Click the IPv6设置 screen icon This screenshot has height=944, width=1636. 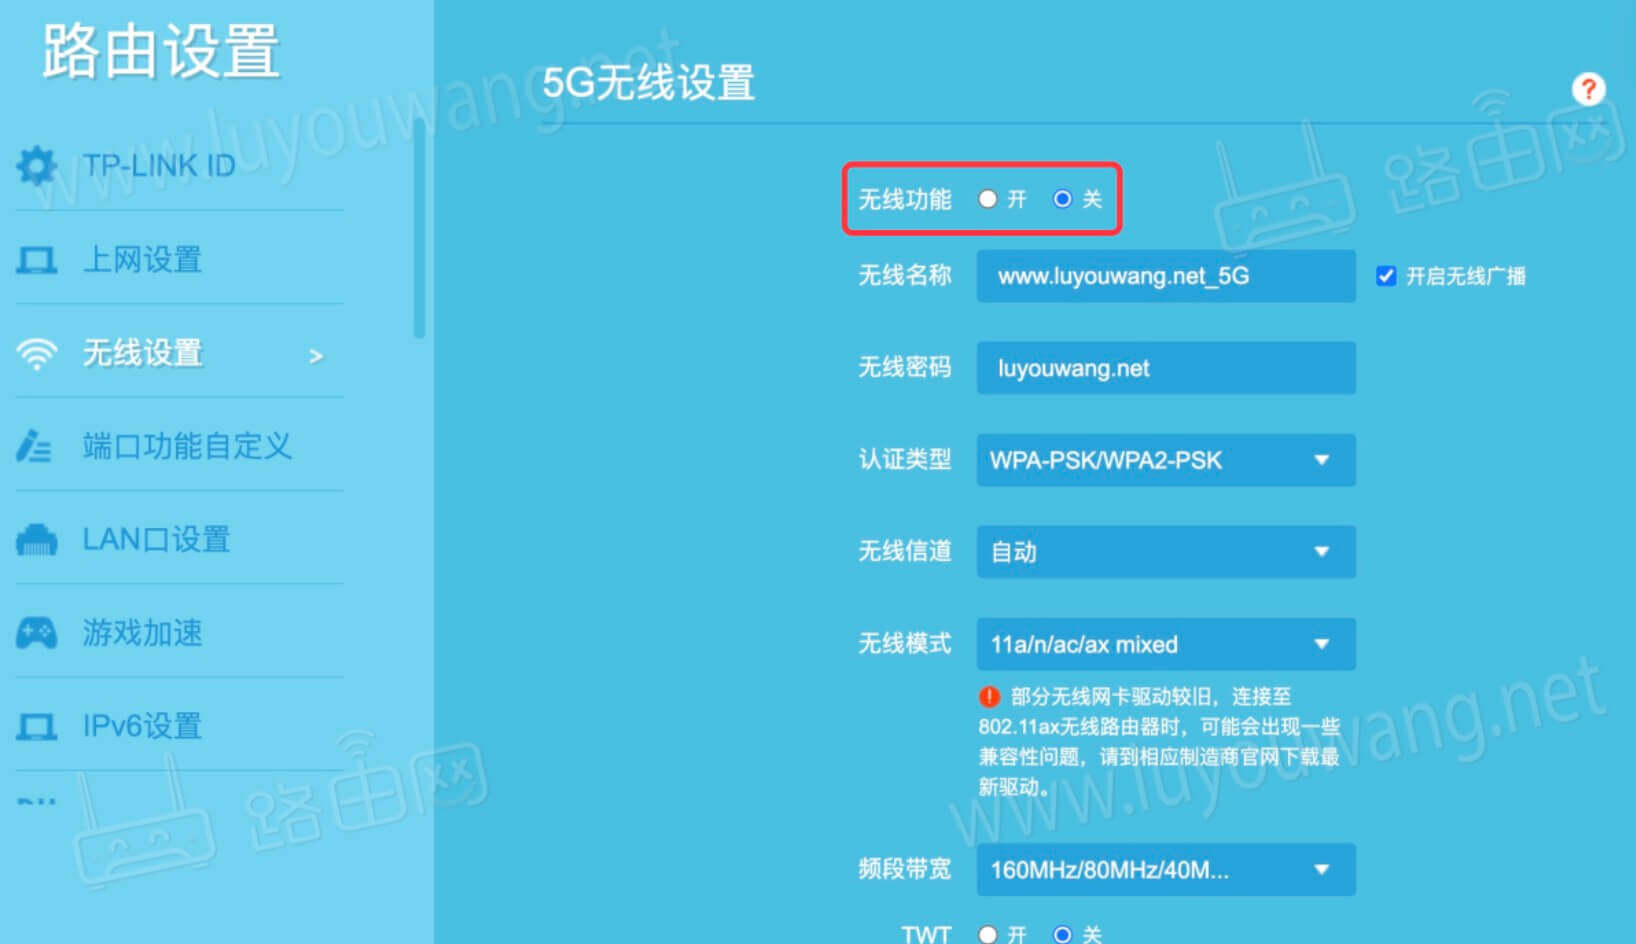point(37,727)
